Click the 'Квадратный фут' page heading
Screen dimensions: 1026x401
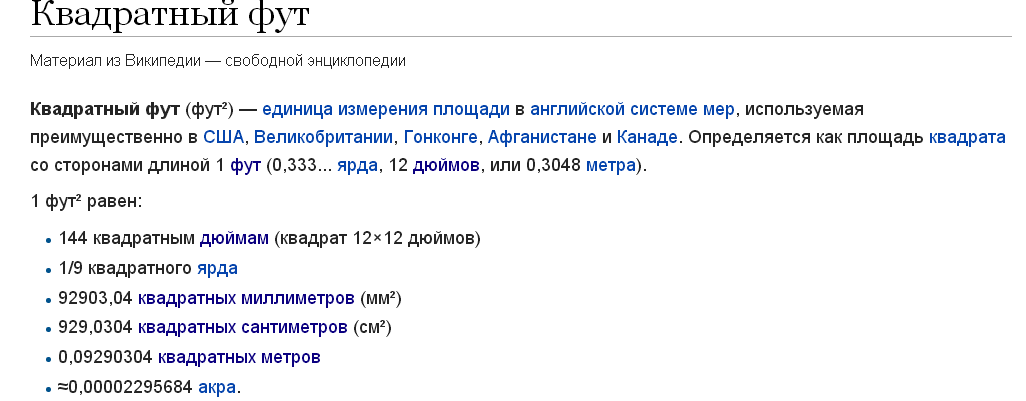coord(169,13)
